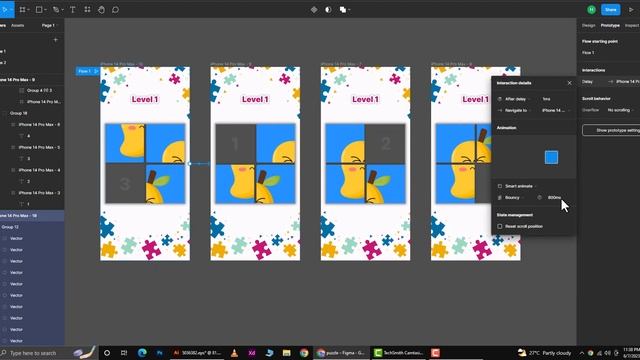Switch to the Assets tab

[18, 25]
